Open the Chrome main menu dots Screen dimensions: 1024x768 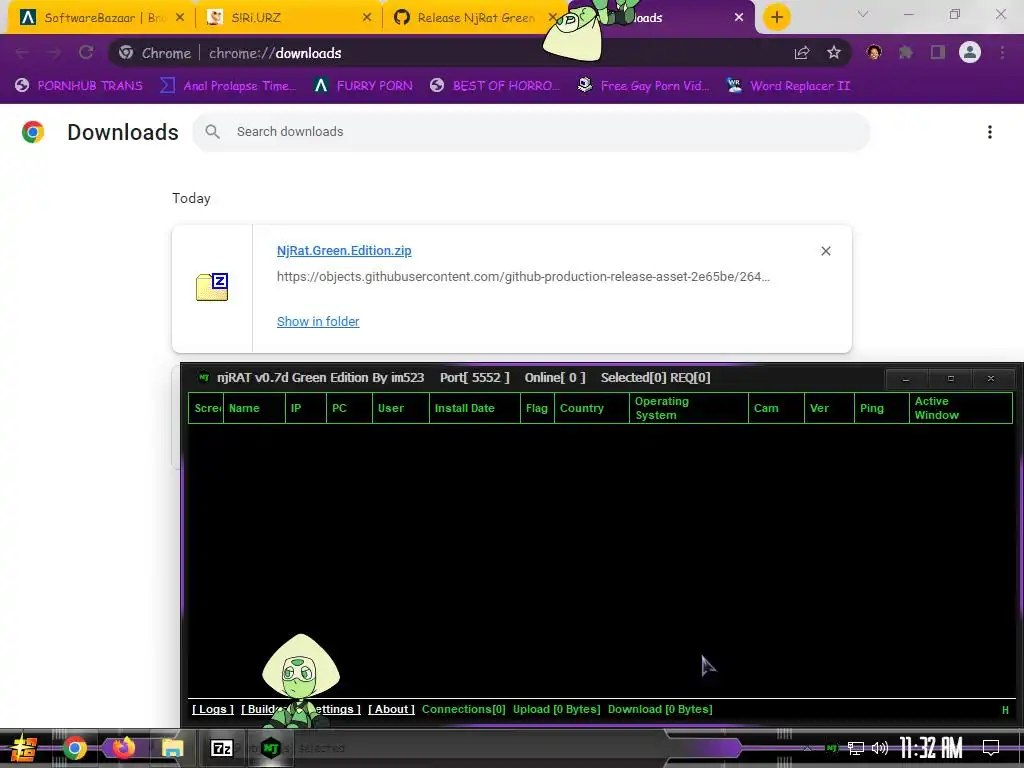[1002, 53]
